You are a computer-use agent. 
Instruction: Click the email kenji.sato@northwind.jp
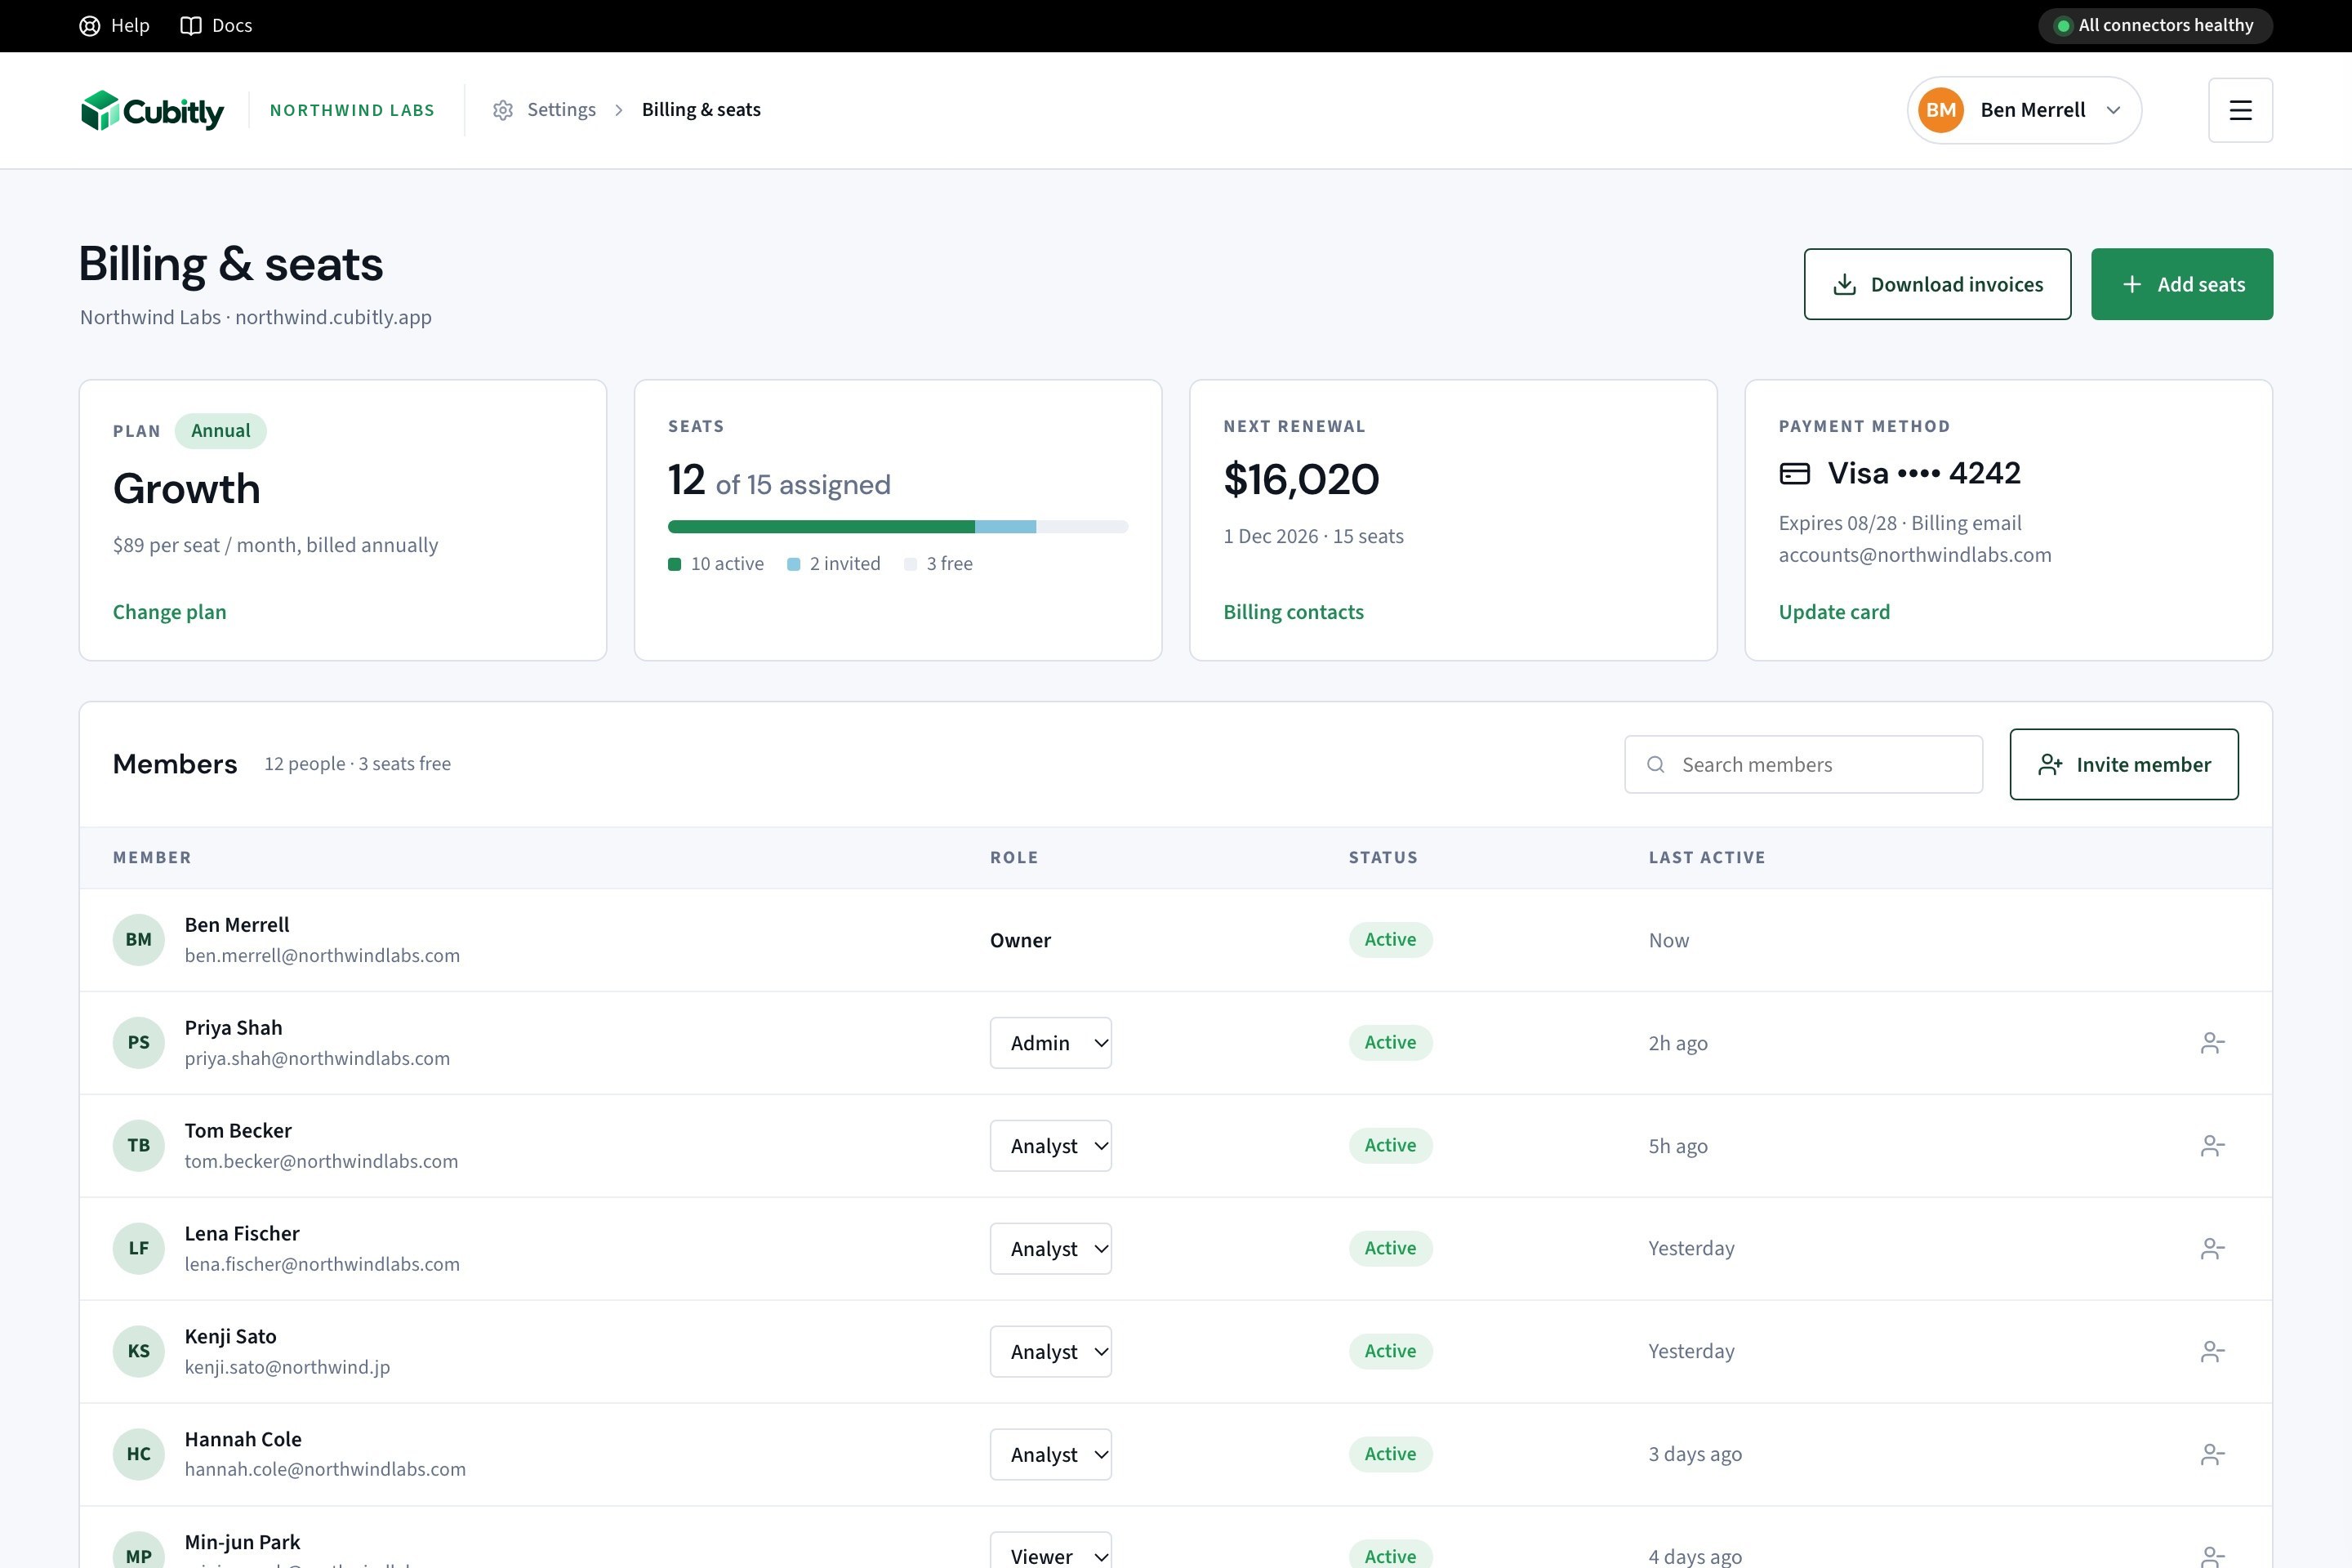tap(287, 1368)
